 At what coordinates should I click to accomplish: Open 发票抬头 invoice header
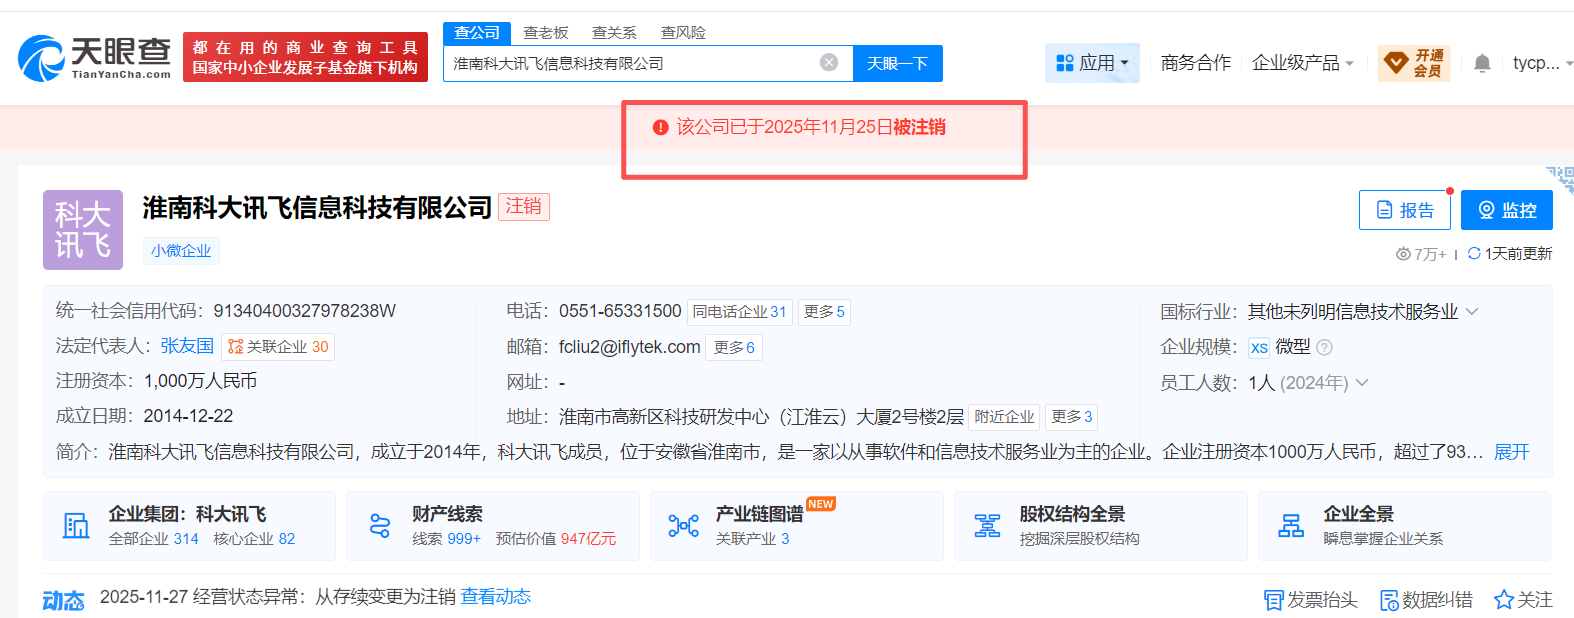(1311, 600)
